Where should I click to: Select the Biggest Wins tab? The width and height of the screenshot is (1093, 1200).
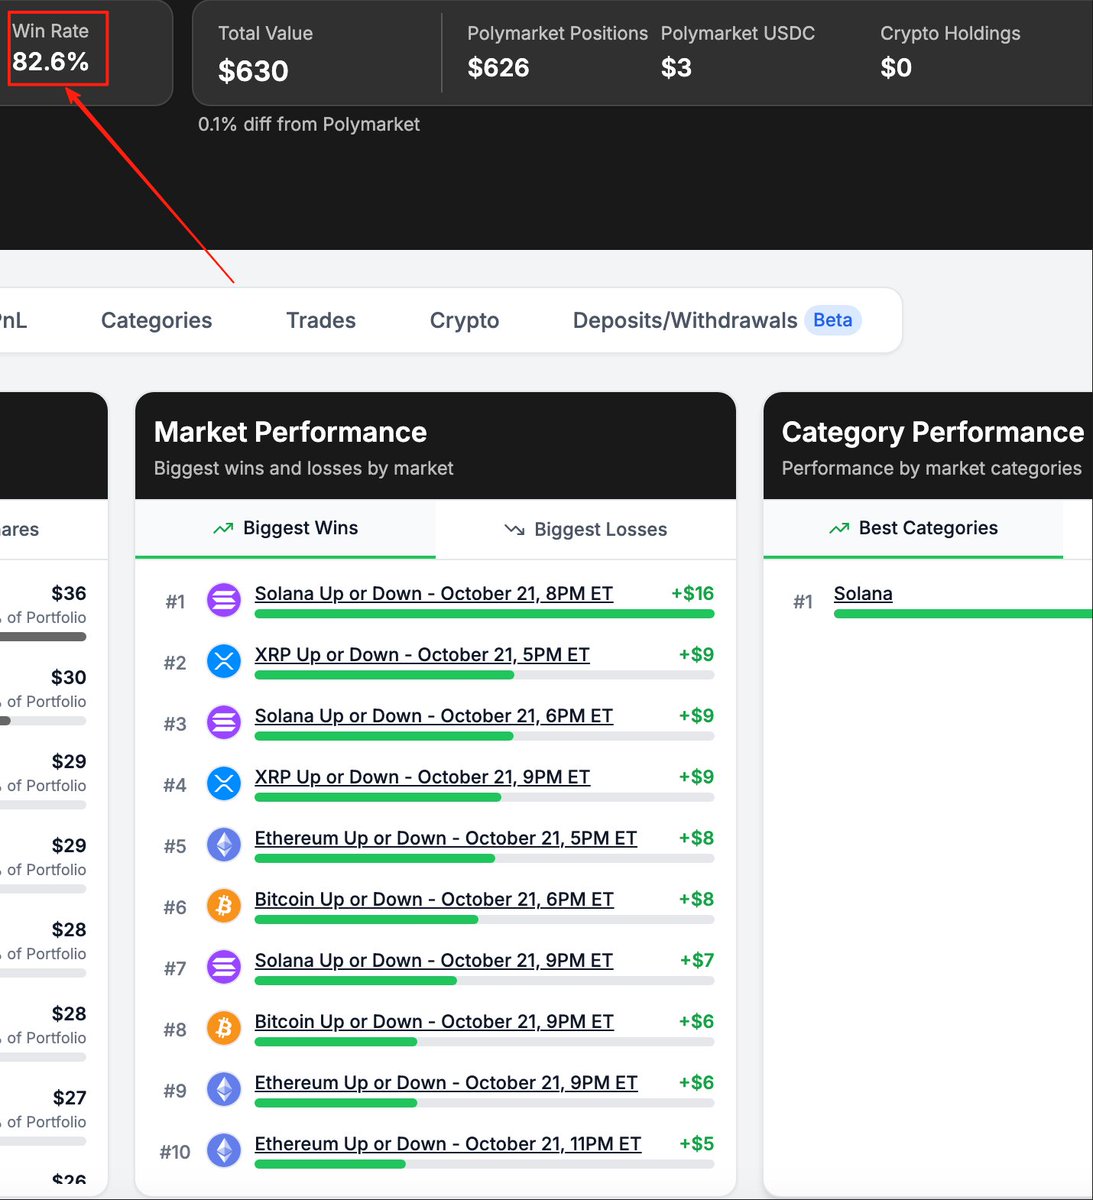pyautogui.click(x=286, y=528)
